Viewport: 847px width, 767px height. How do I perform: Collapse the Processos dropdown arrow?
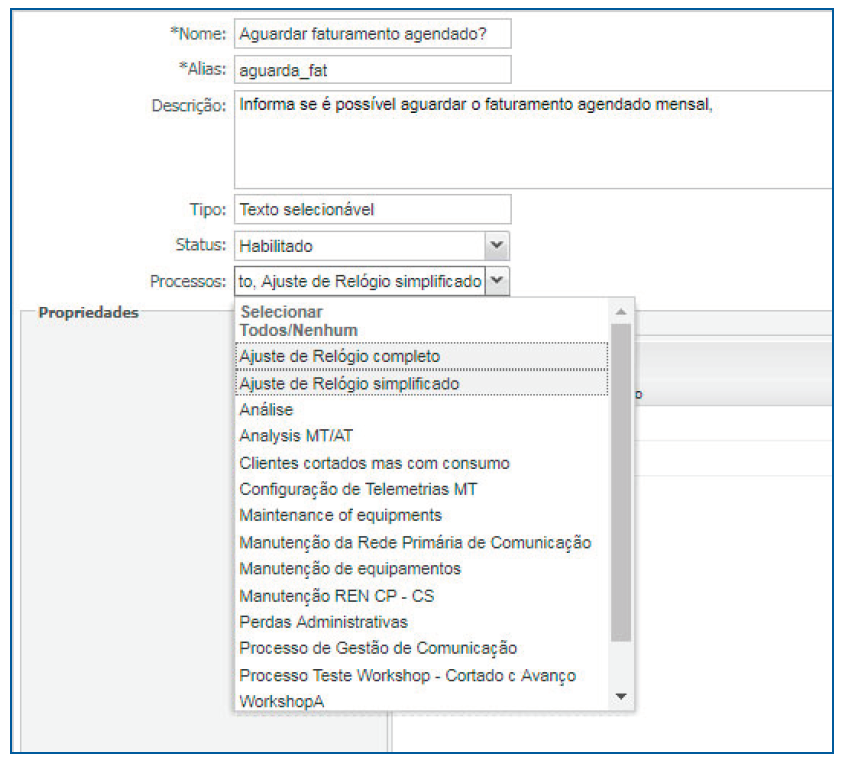pyautogui.click(x=497, y=282)
